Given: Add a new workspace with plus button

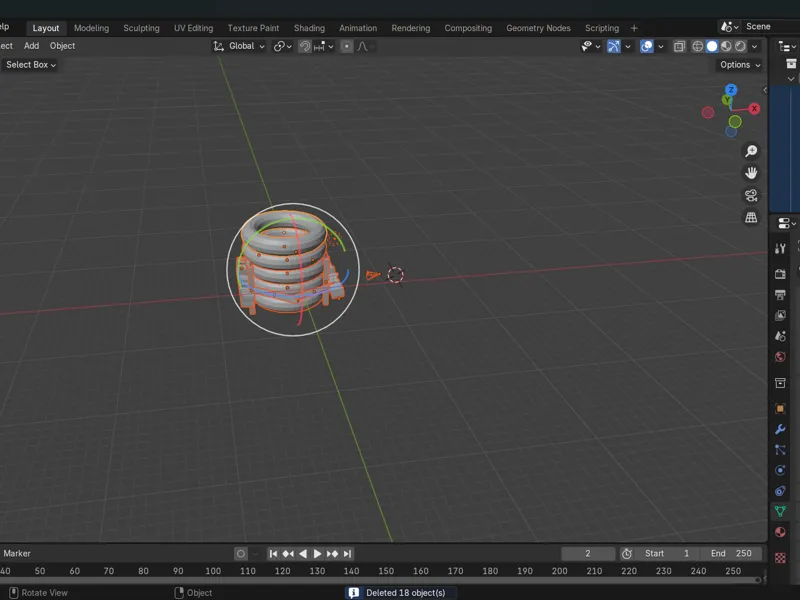Looking at the screenshot, I should point(634,28).
